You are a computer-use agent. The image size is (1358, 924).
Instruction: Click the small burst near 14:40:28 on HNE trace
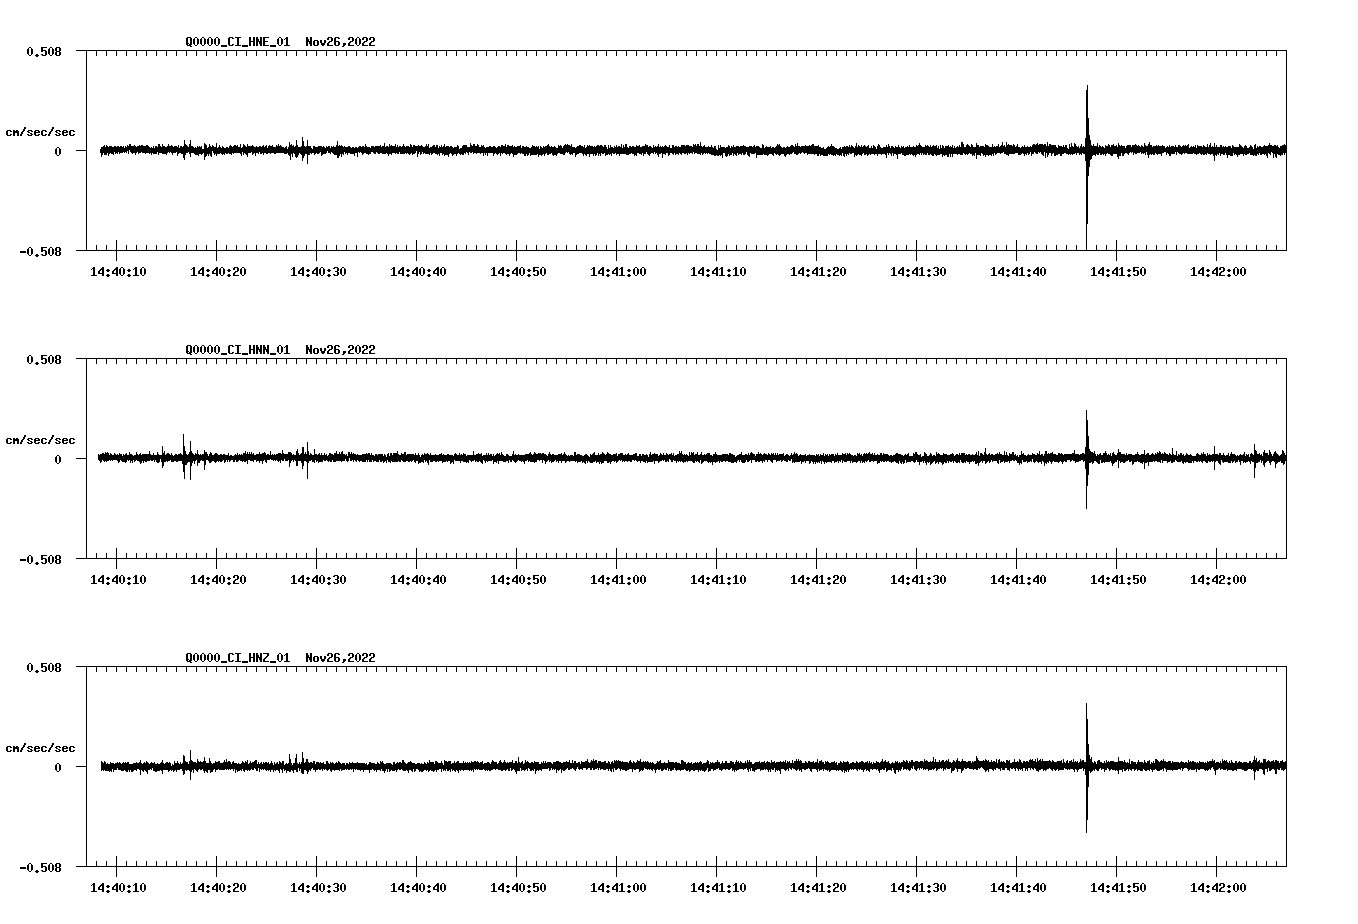tap(299, 150)
